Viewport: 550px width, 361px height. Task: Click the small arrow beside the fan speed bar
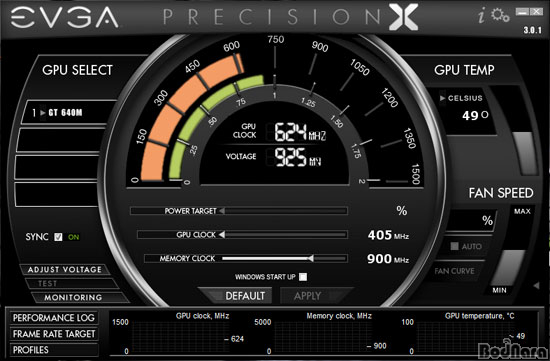point(536,286)
